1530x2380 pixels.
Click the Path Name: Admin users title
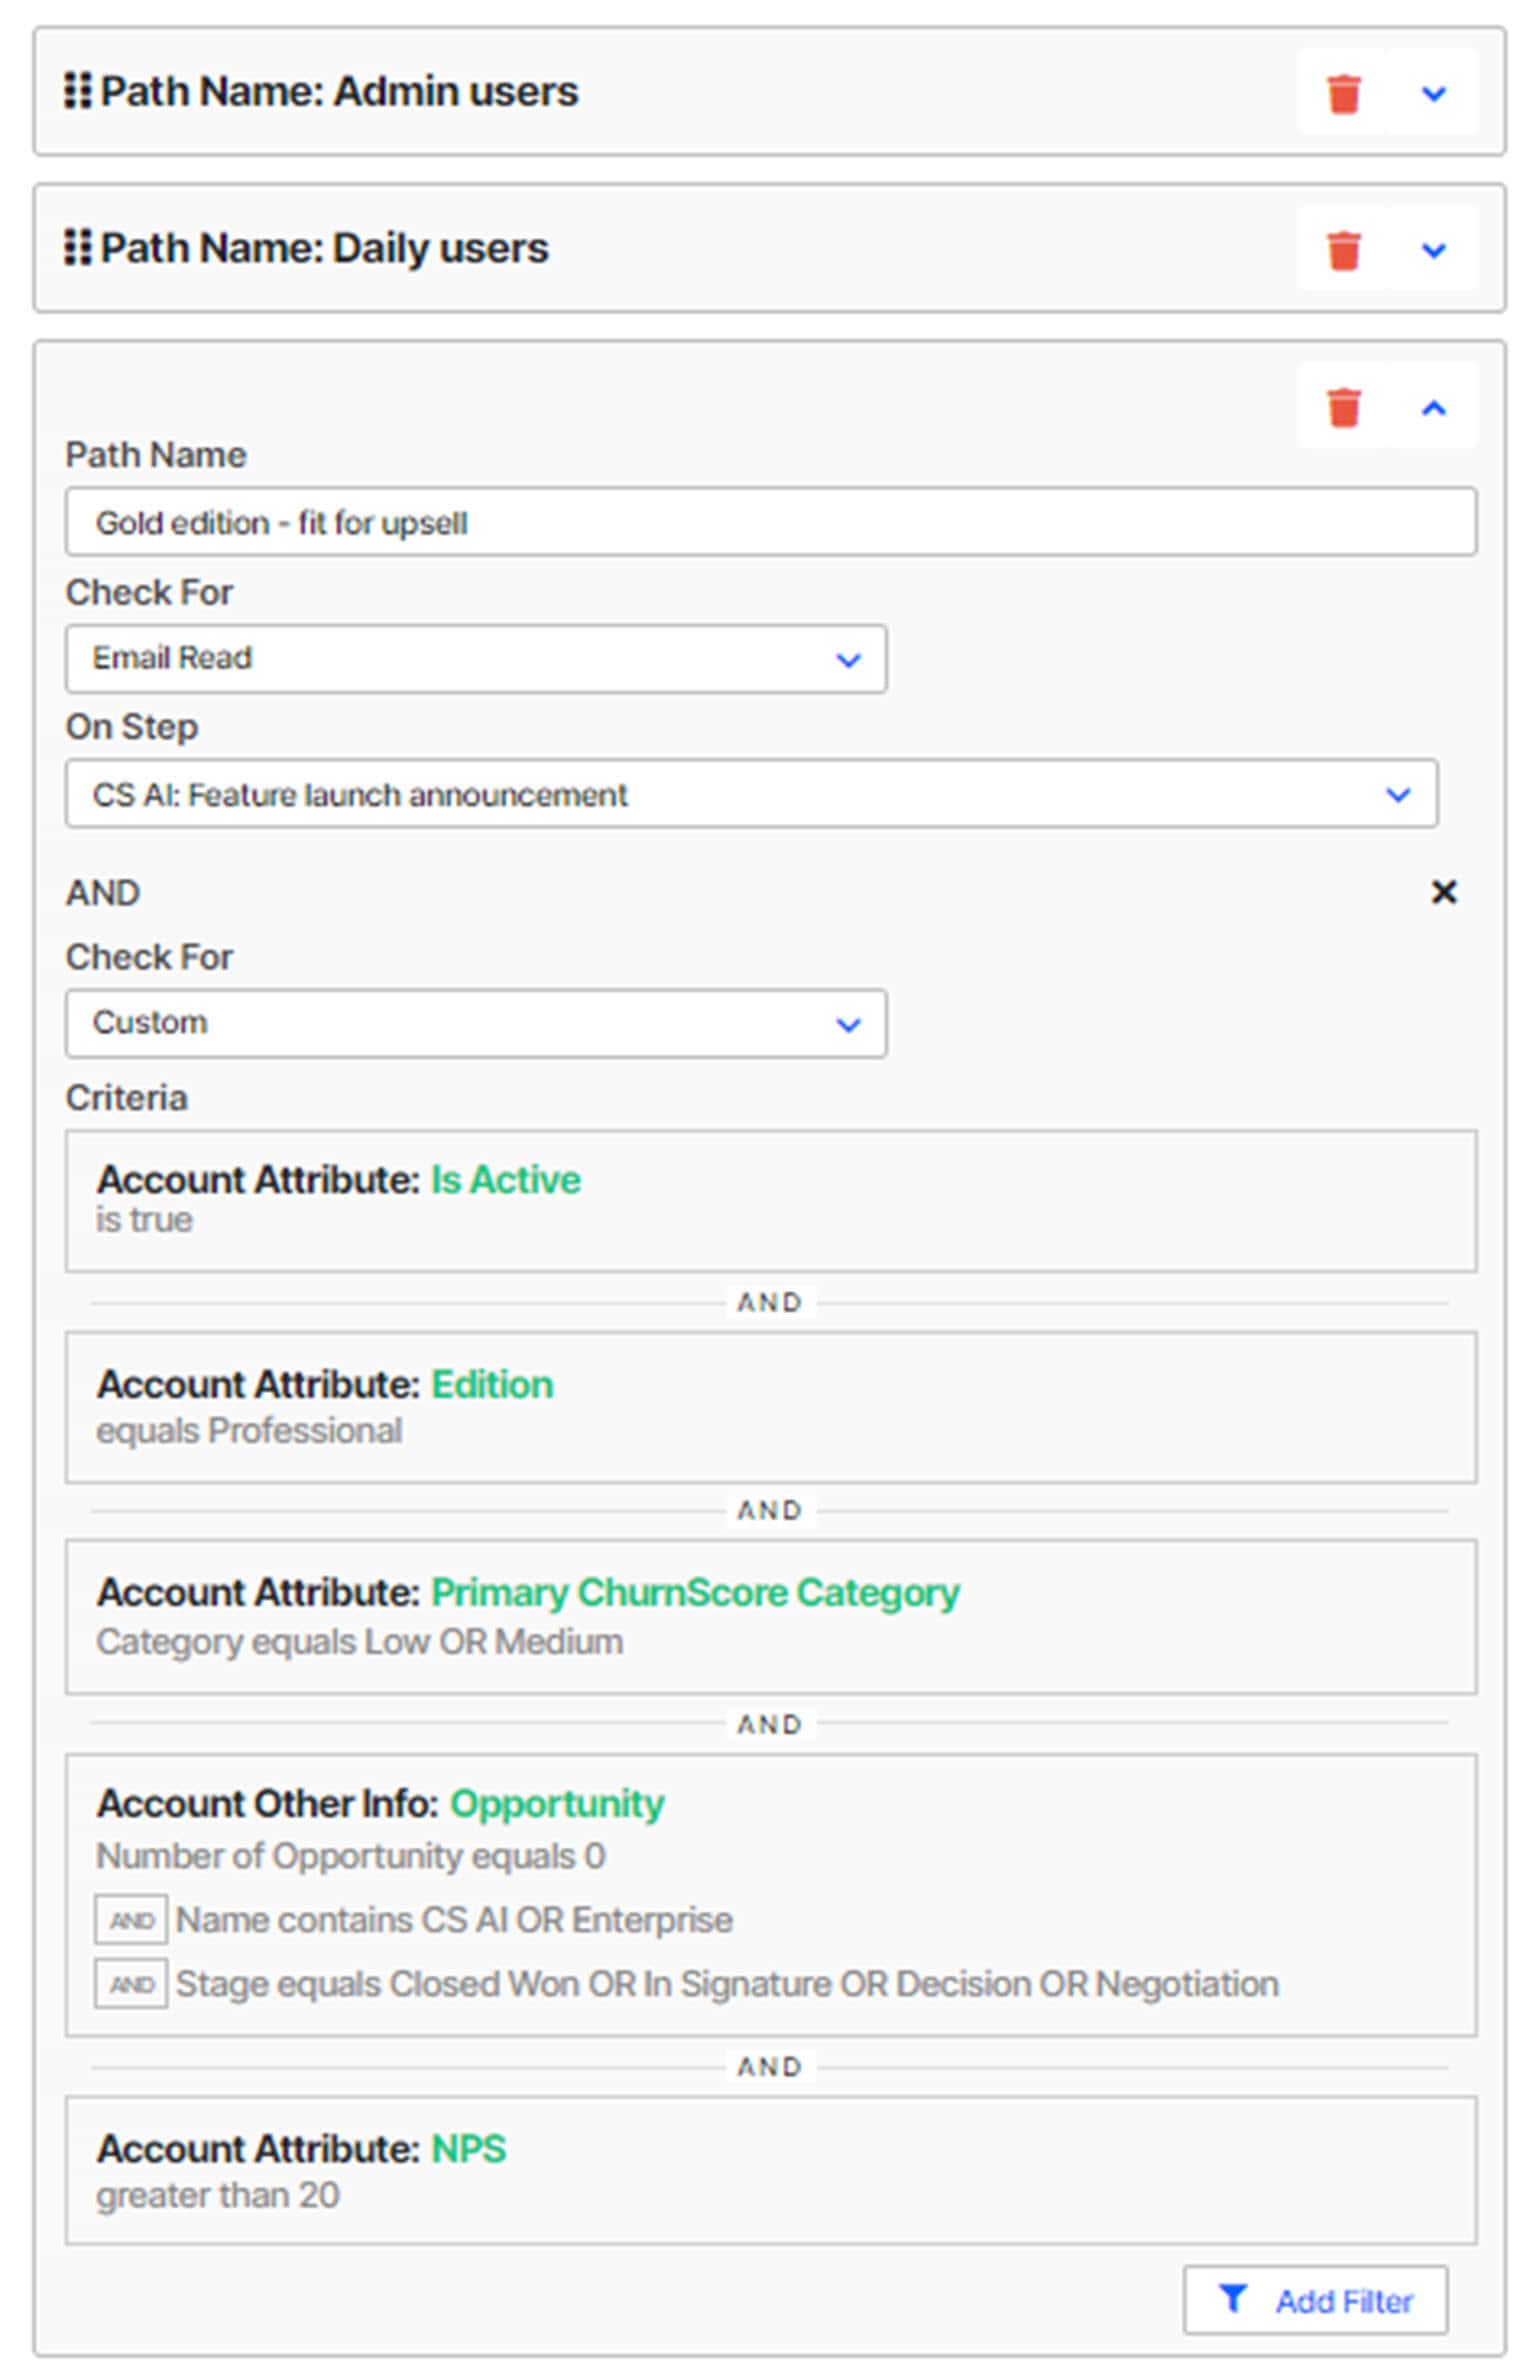tap(339, 91)
